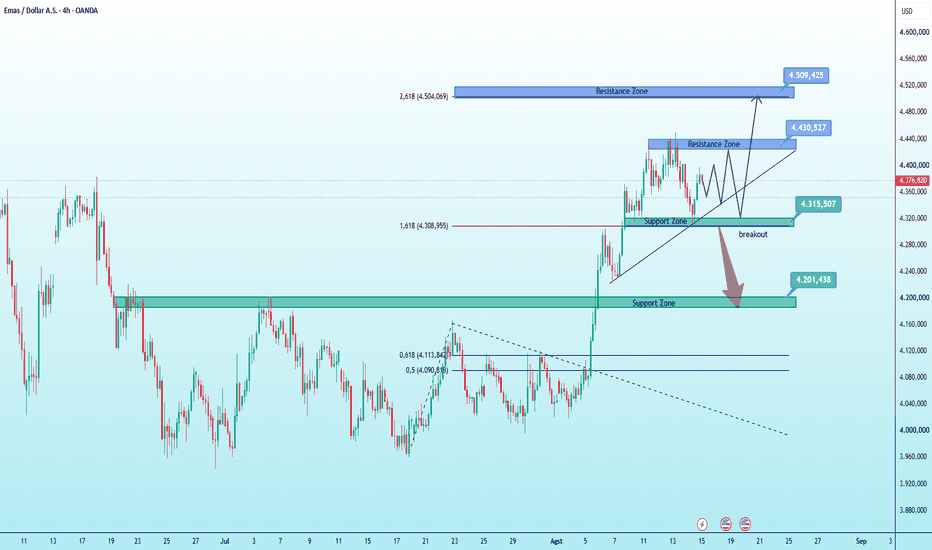The height and width of the screenshot is (550, 932).
Task: Select the 4.509,425 price callout label
Action: pos(806,76)
